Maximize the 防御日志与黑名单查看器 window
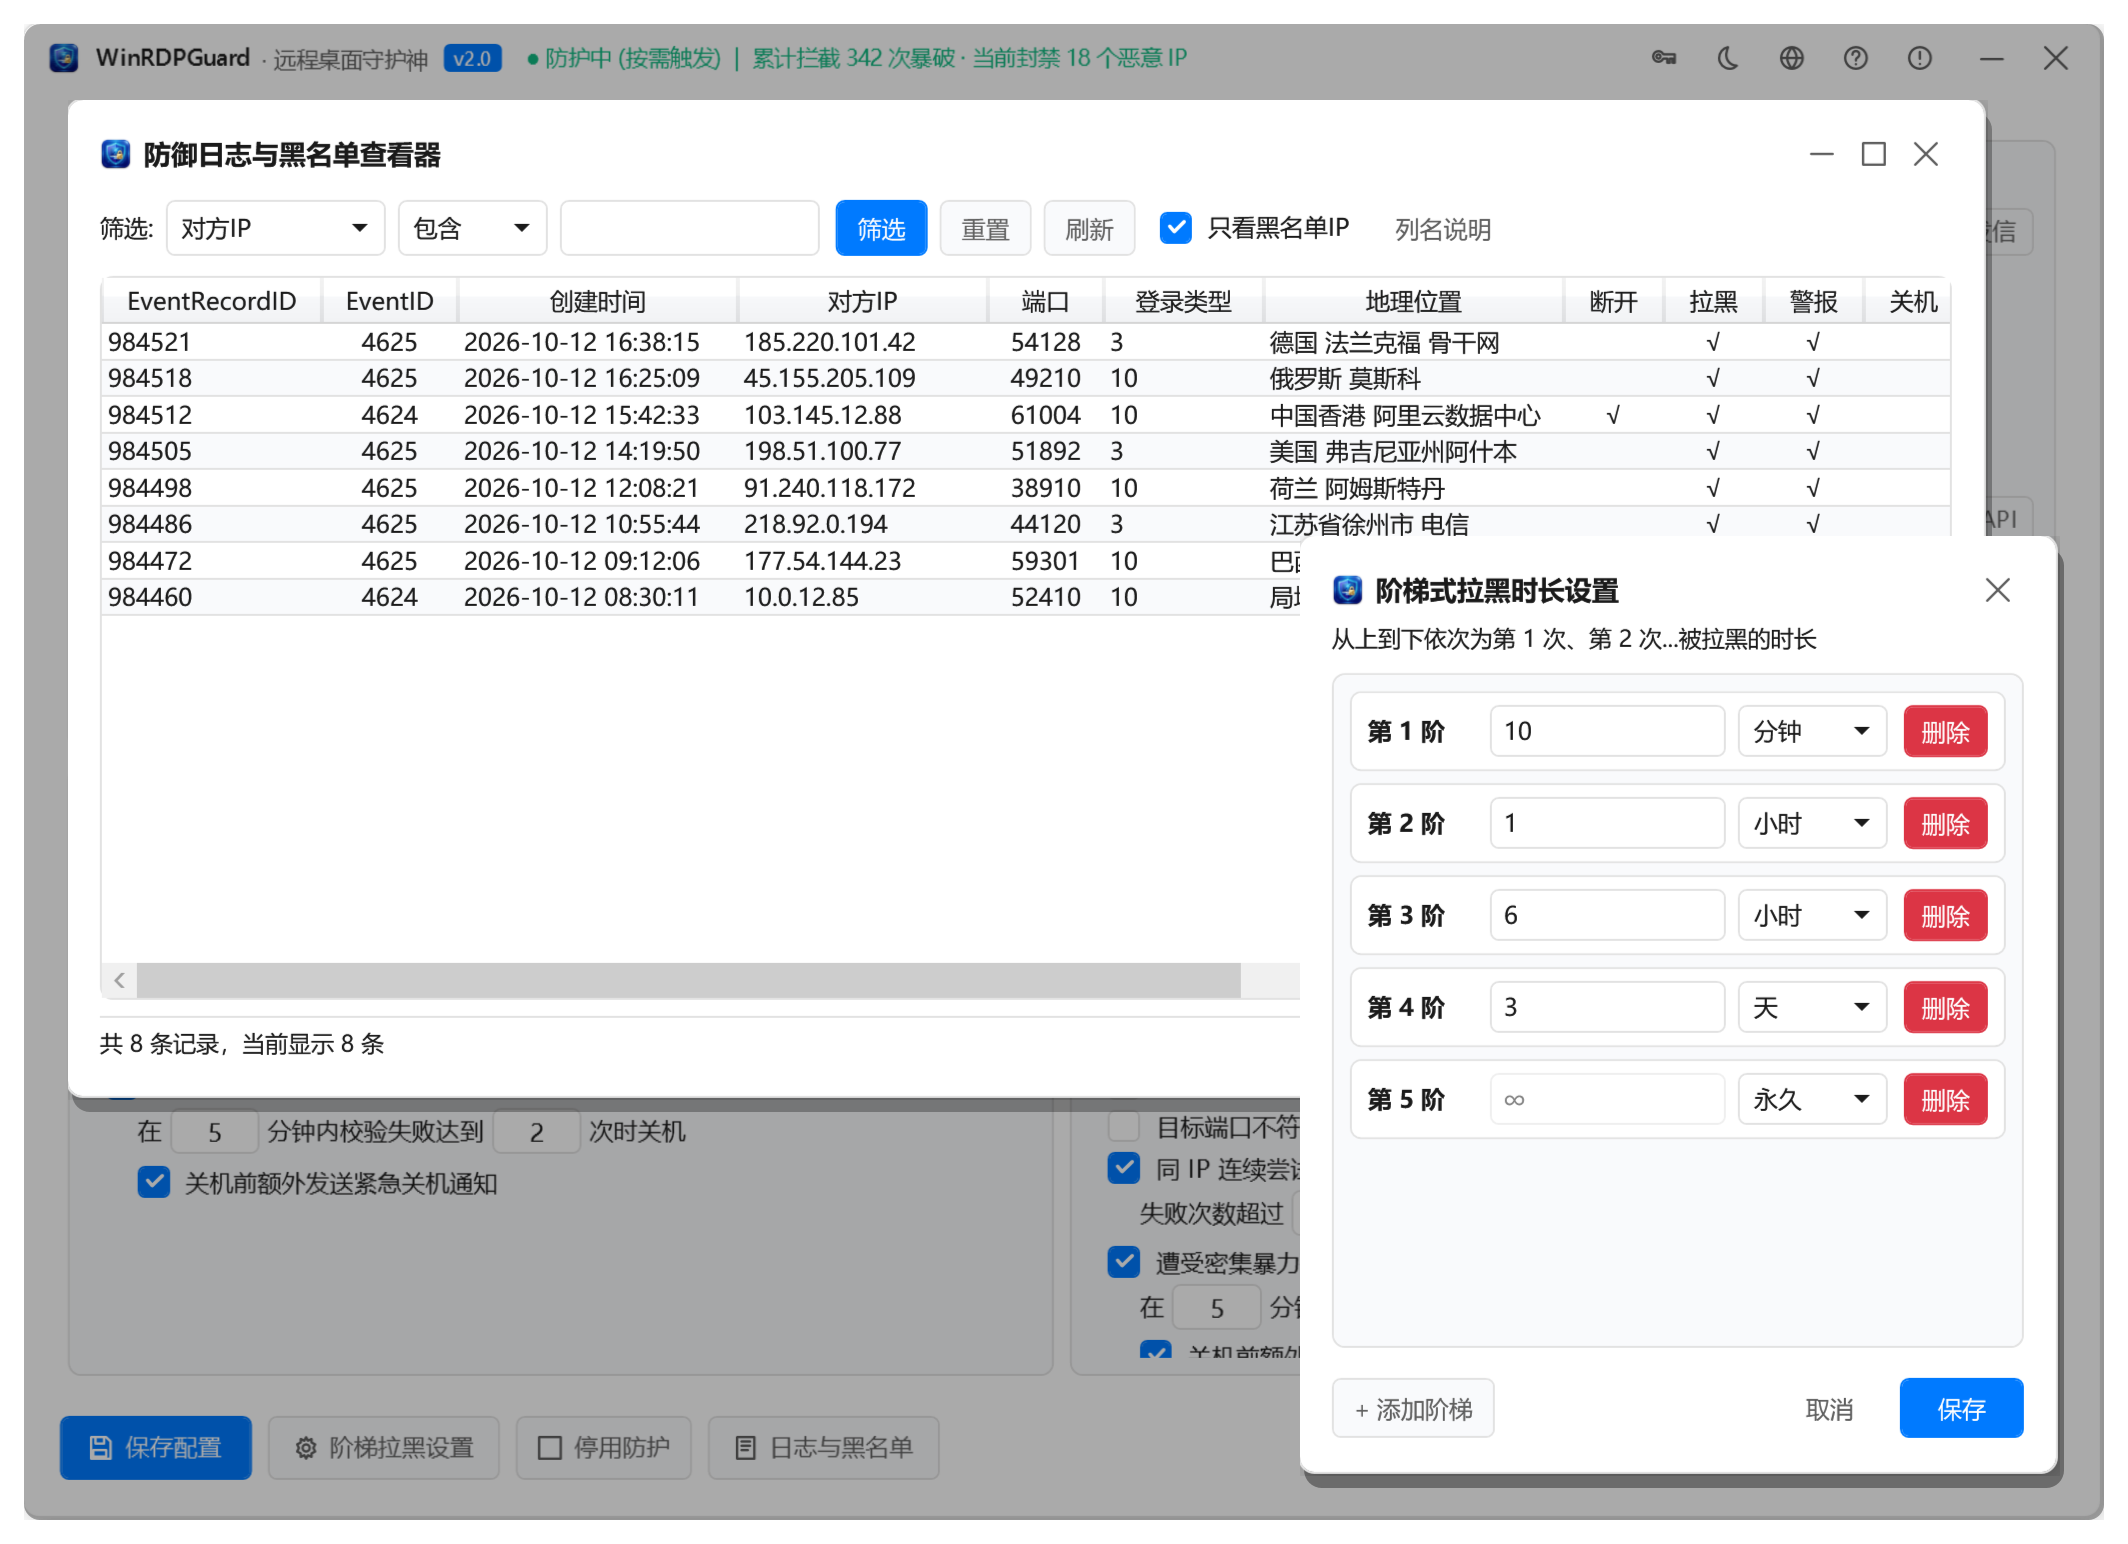Screen dimensions: 2128x1544 pyautogui.click(x=1874, y=154)
